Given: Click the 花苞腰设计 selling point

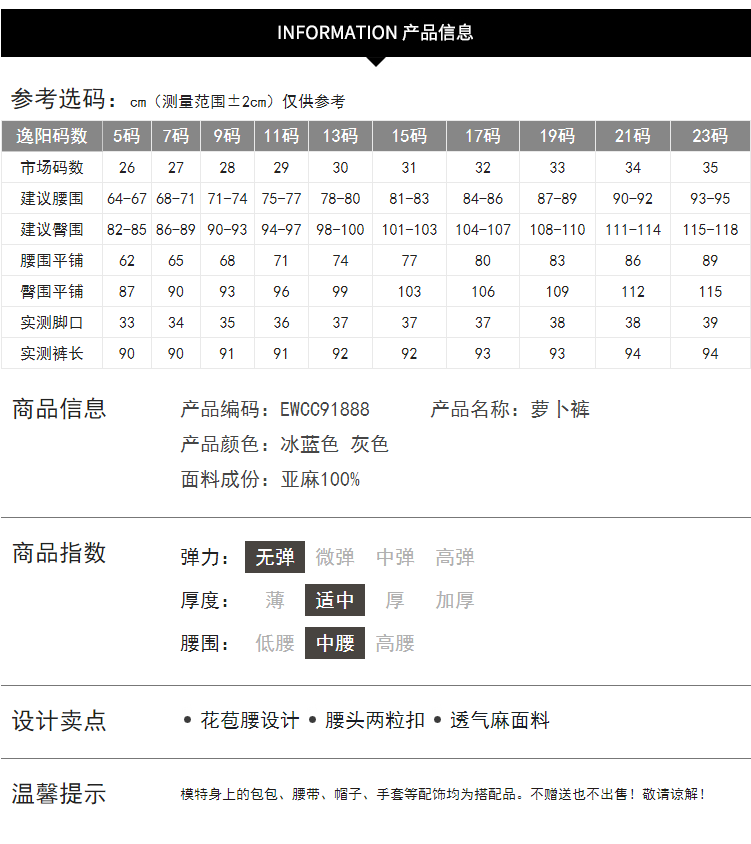Looking at the screenshot, I should 250,720.
